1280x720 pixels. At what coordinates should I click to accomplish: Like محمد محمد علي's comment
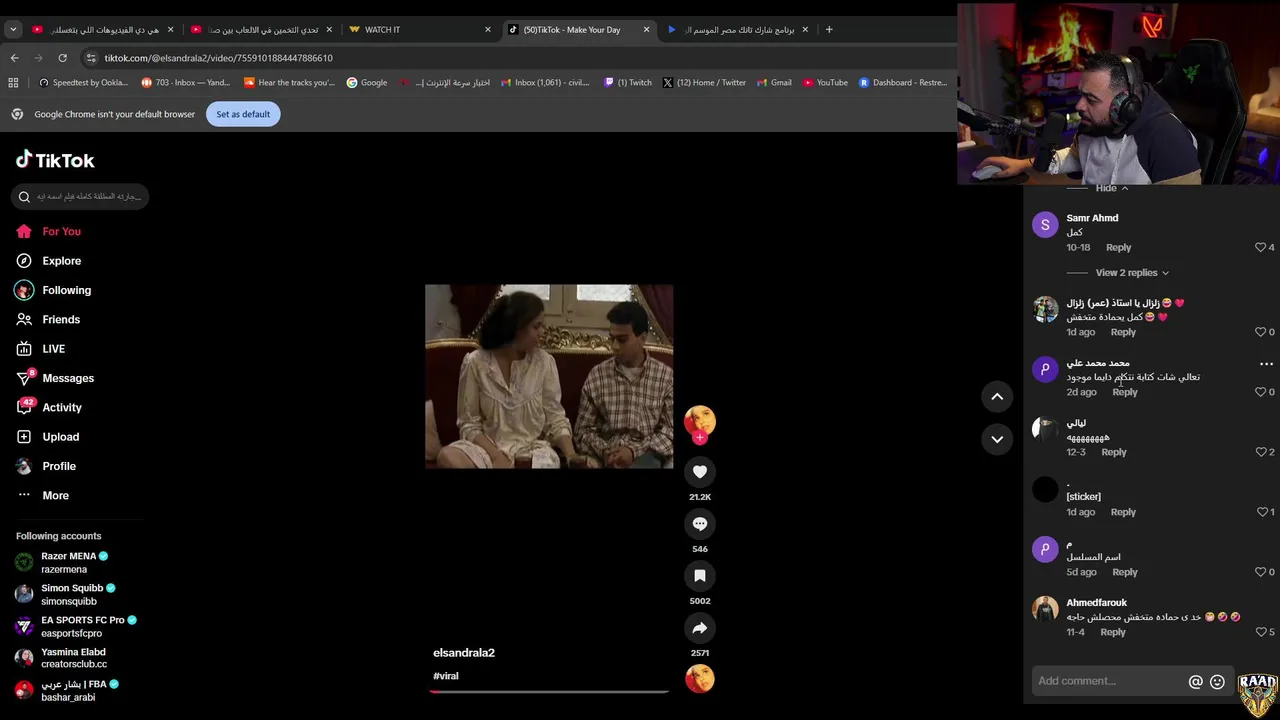point(1261,392)
